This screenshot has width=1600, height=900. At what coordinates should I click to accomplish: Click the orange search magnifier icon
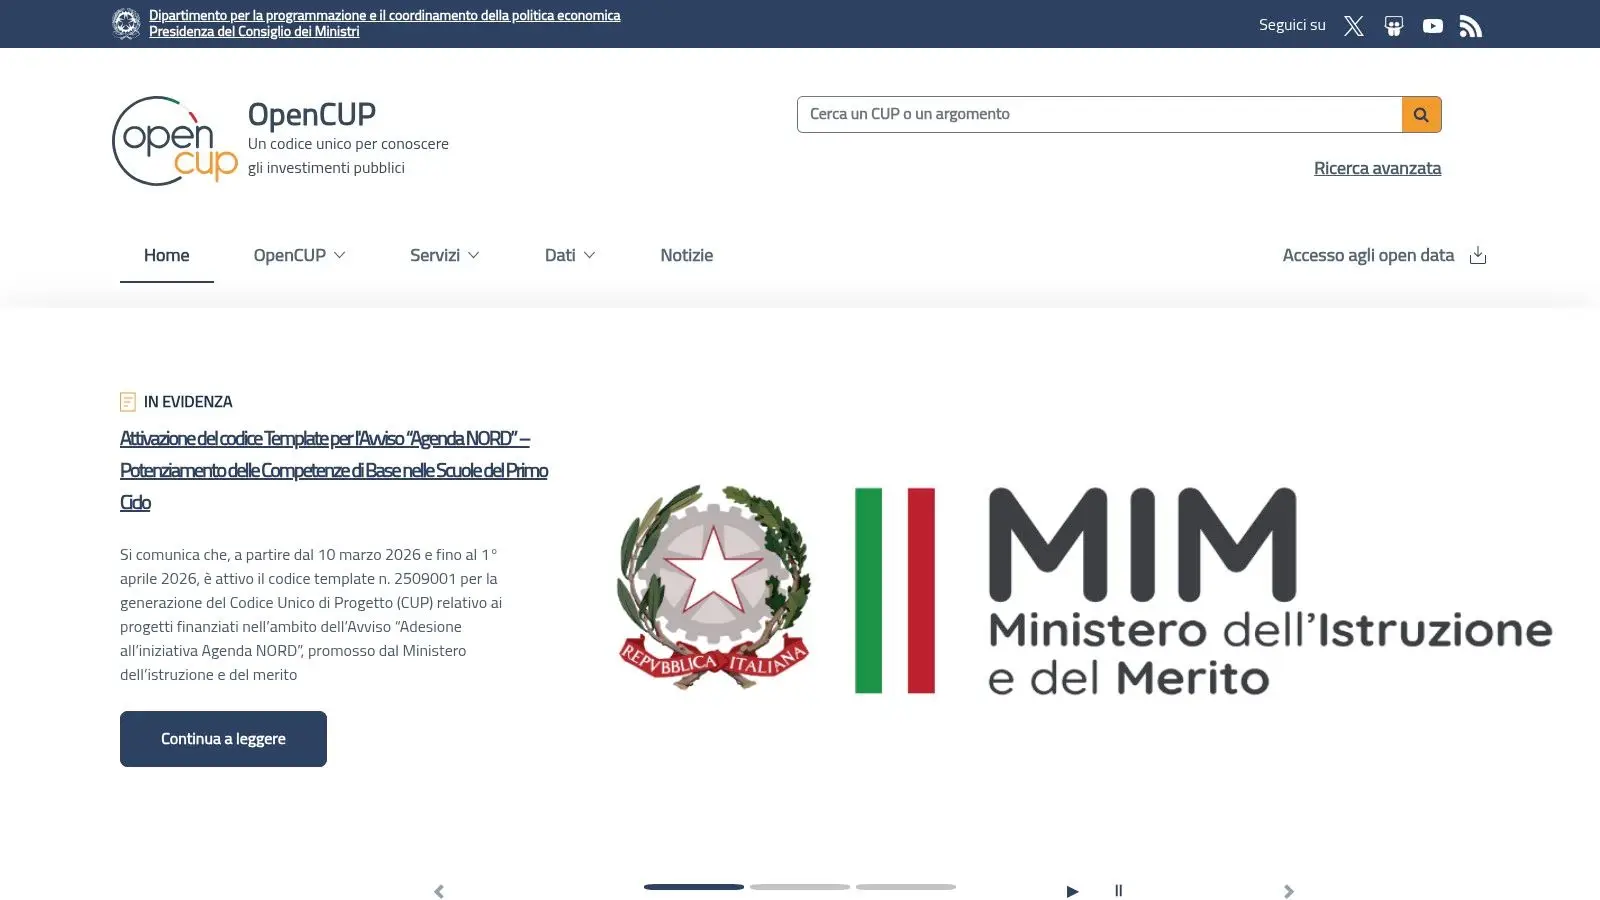1420,113
